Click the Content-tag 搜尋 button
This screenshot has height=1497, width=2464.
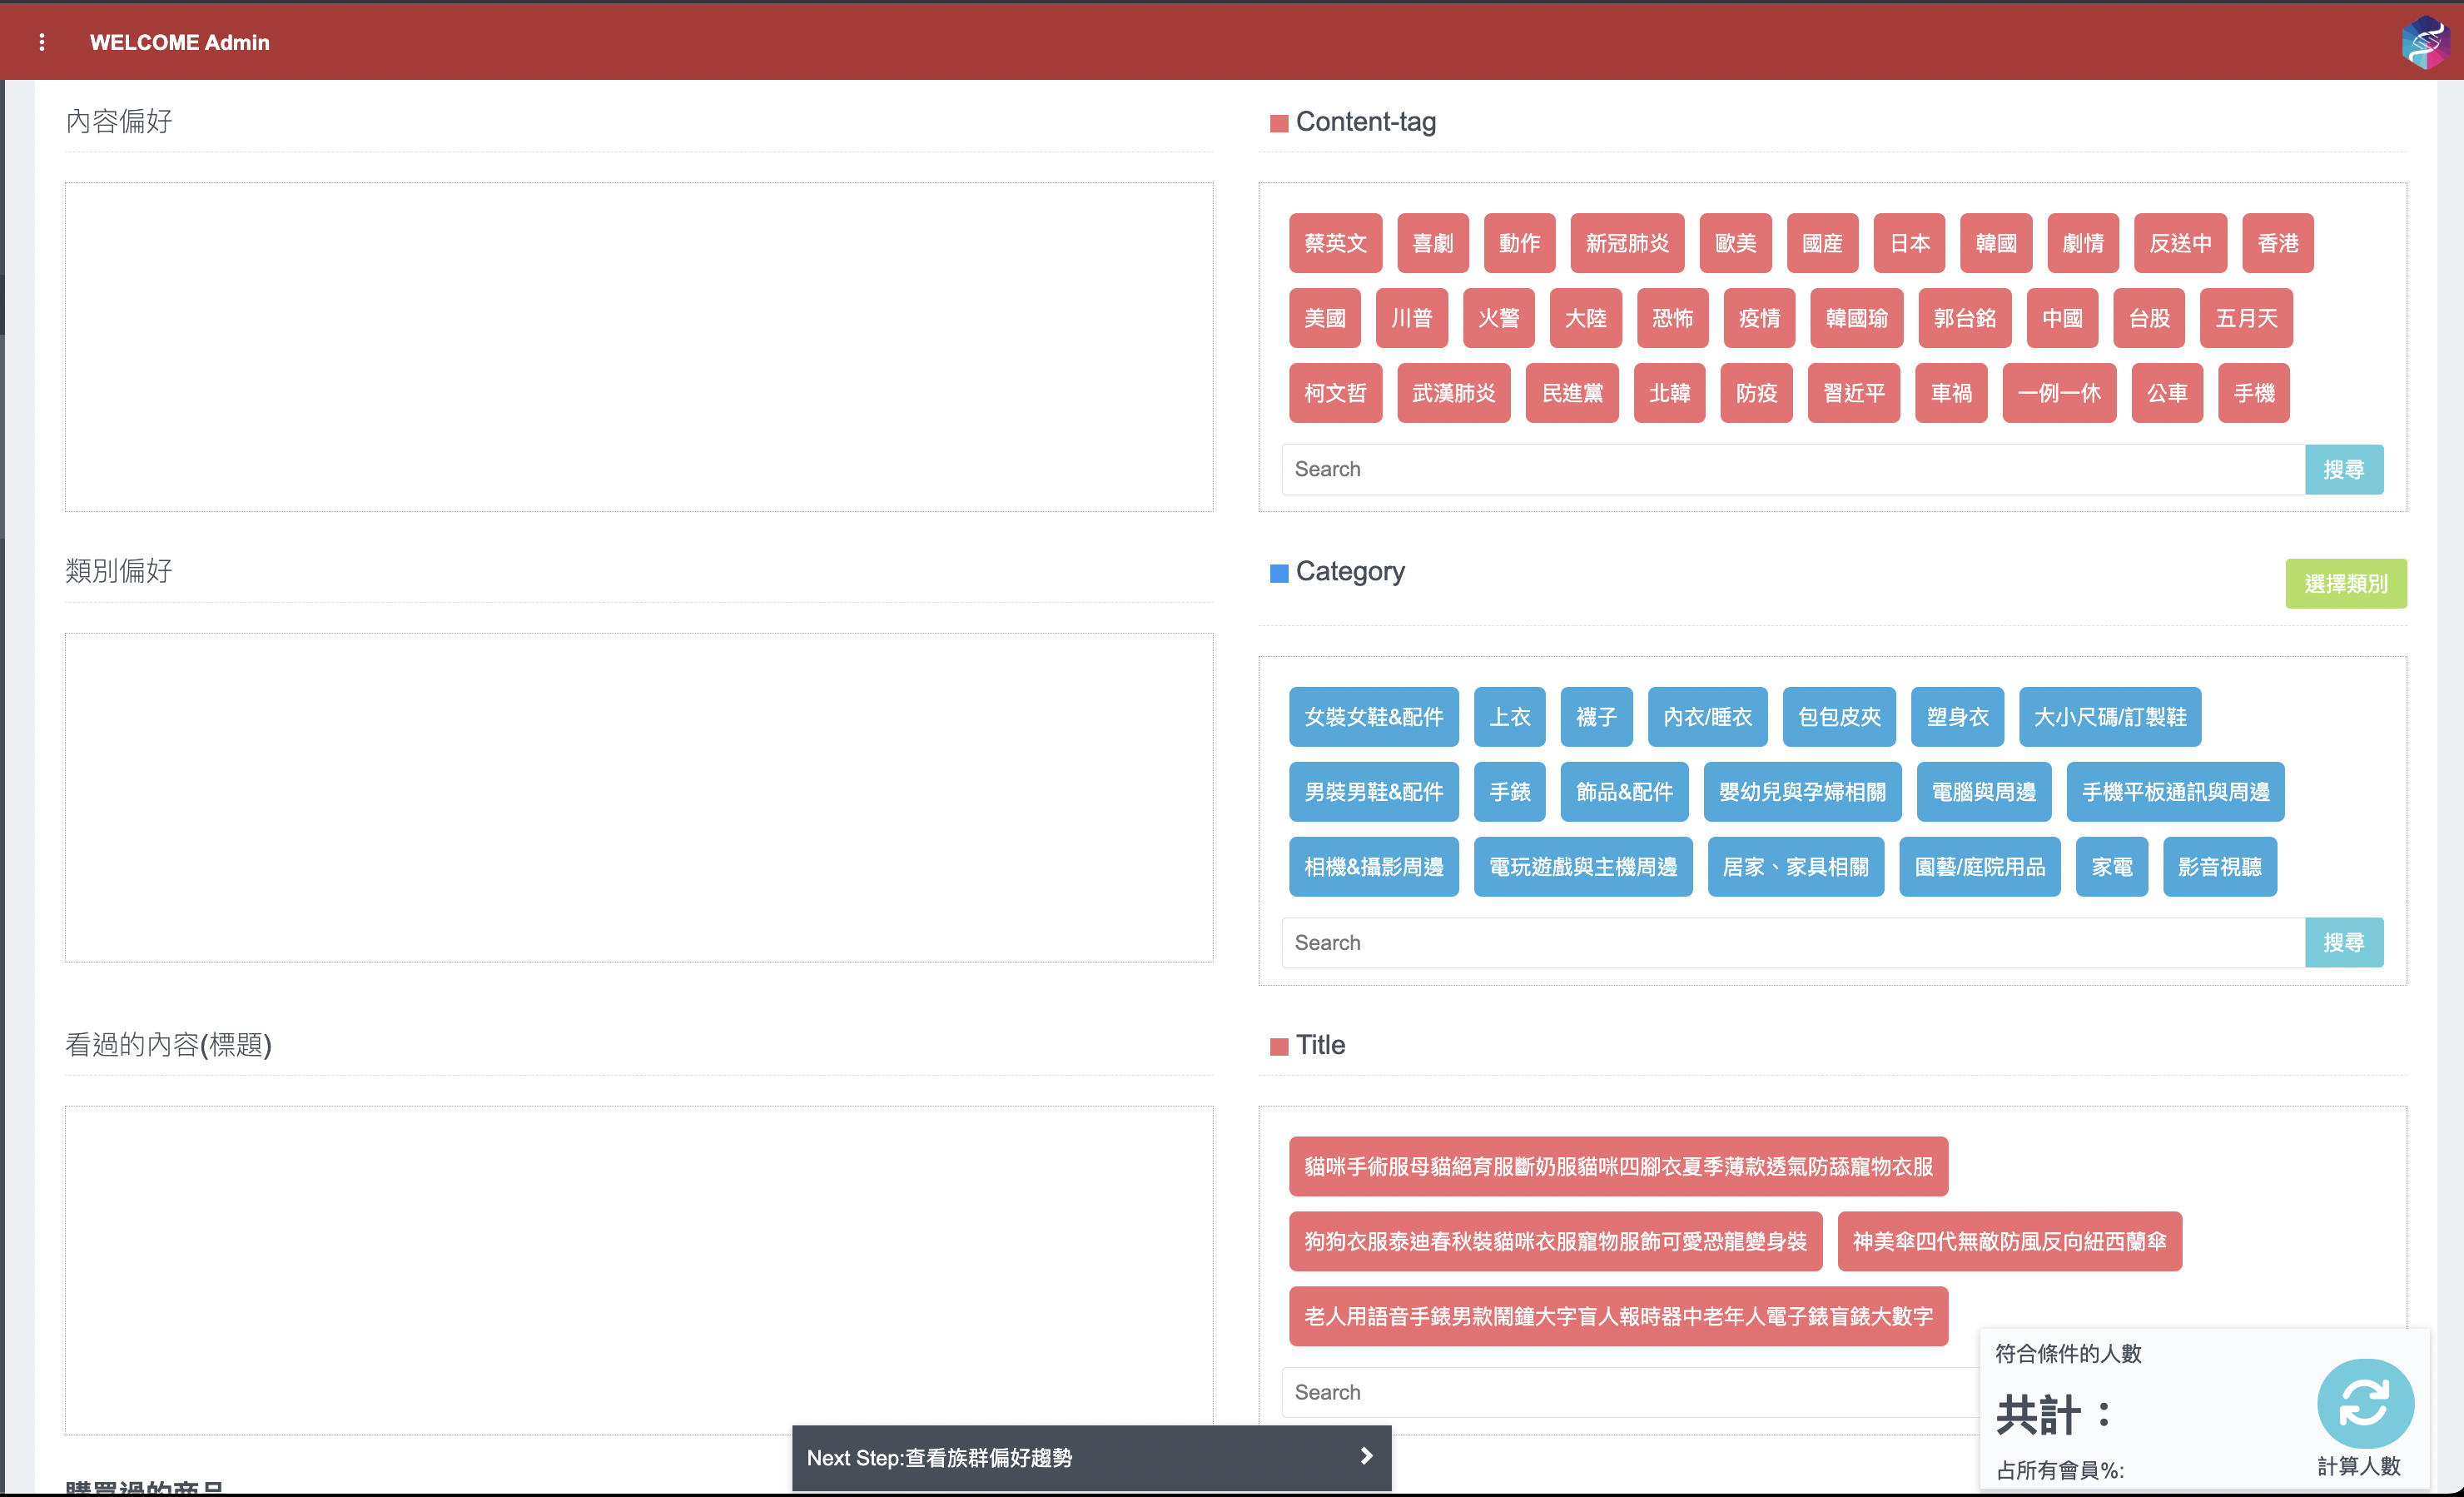(x=2343, y=469)
